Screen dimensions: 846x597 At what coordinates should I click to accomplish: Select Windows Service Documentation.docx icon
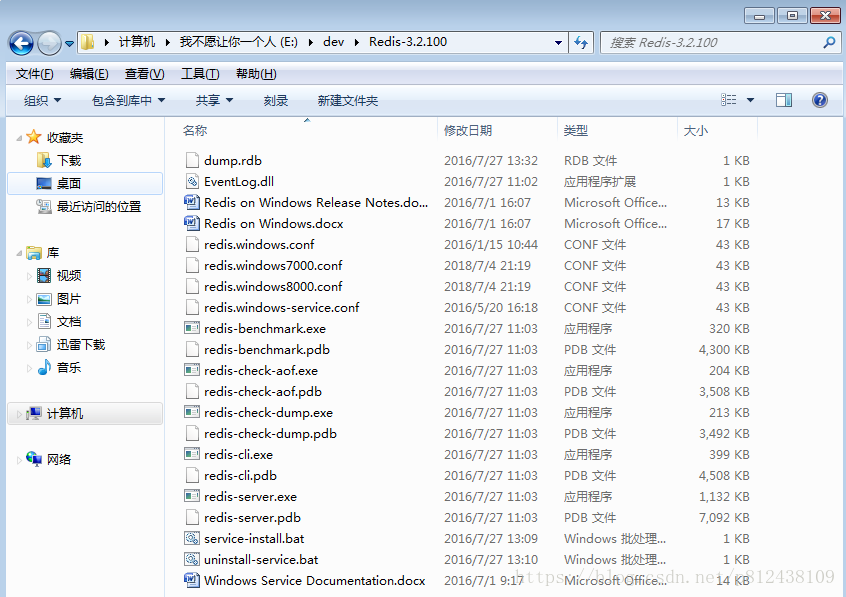point(192,580)
